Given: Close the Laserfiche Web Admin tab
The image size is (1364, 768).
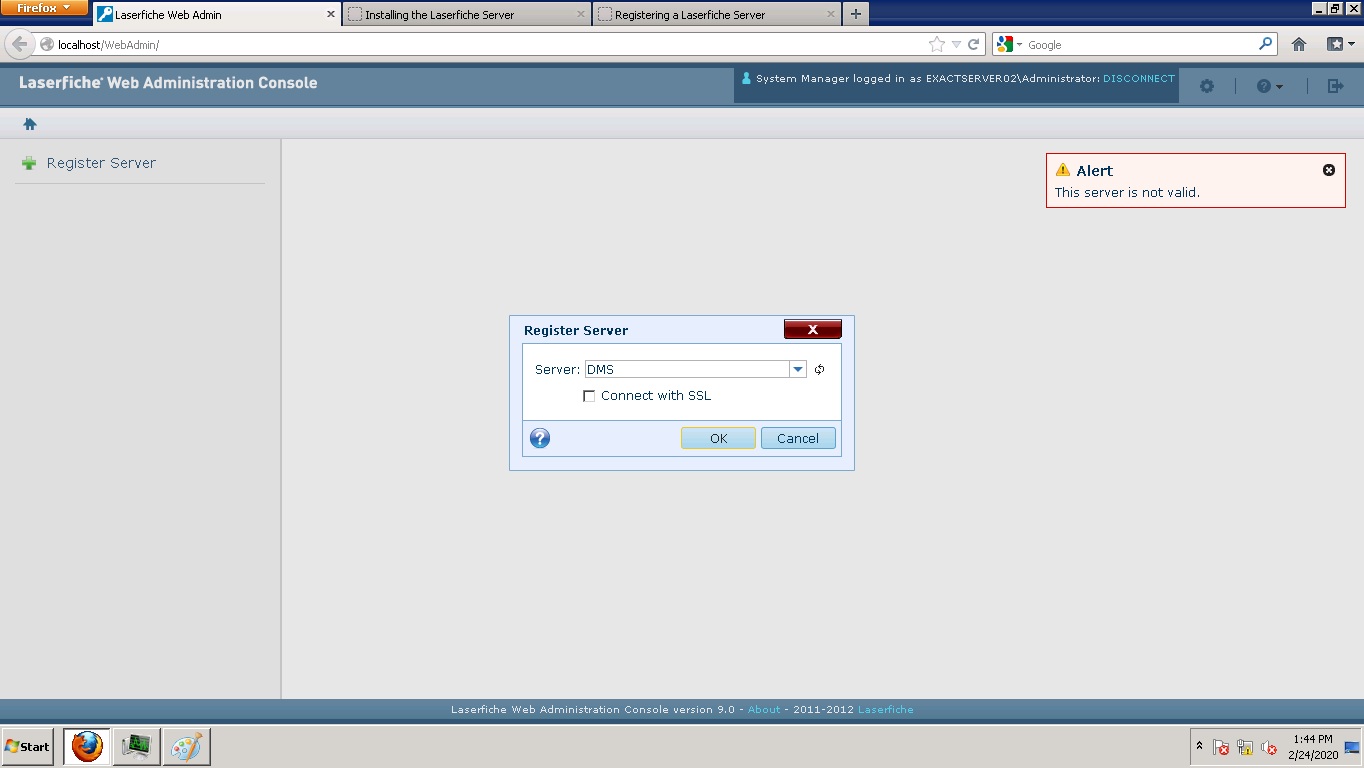Looking at the screenshot, I should pyautogui.click(x=331, y=15).
